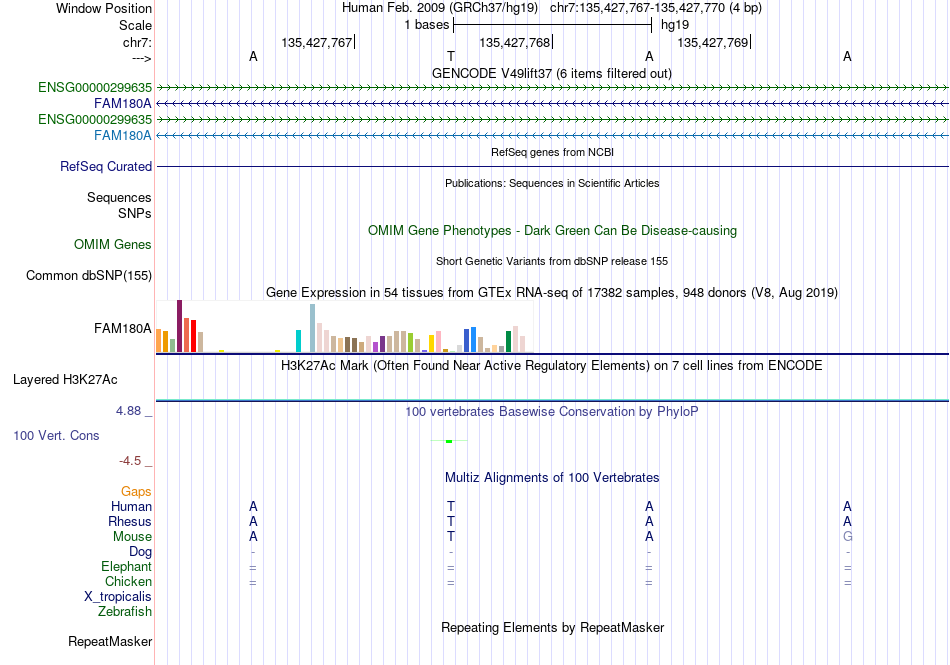
Task: Select the Scale track label
Action: coord(135,25)
